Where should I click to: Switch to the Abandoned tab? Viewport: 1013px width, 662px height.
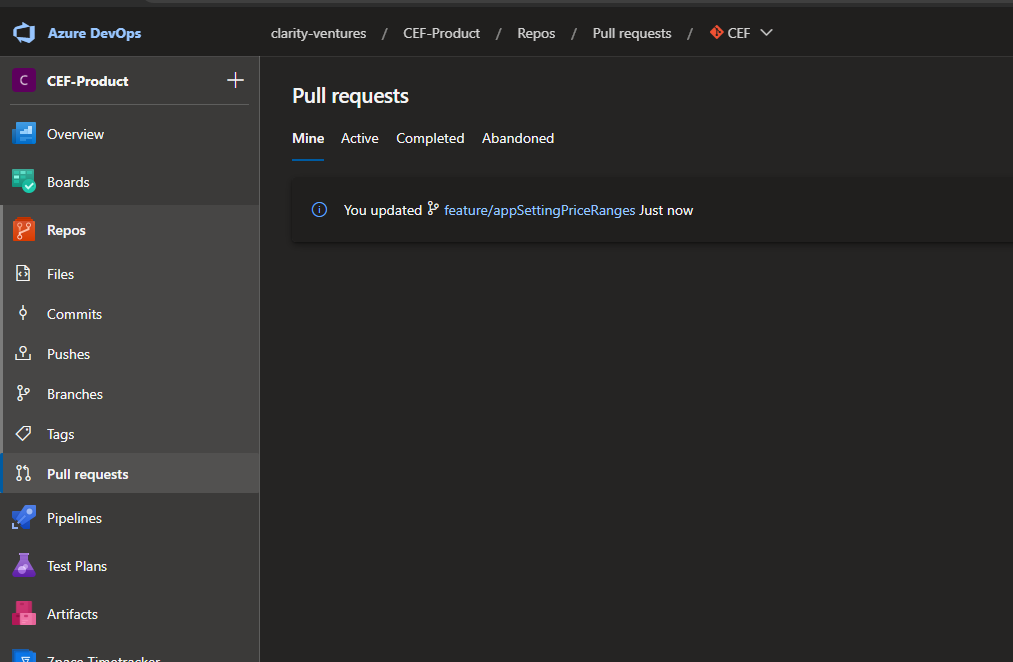pyautogui.click(x=518, y=138)
